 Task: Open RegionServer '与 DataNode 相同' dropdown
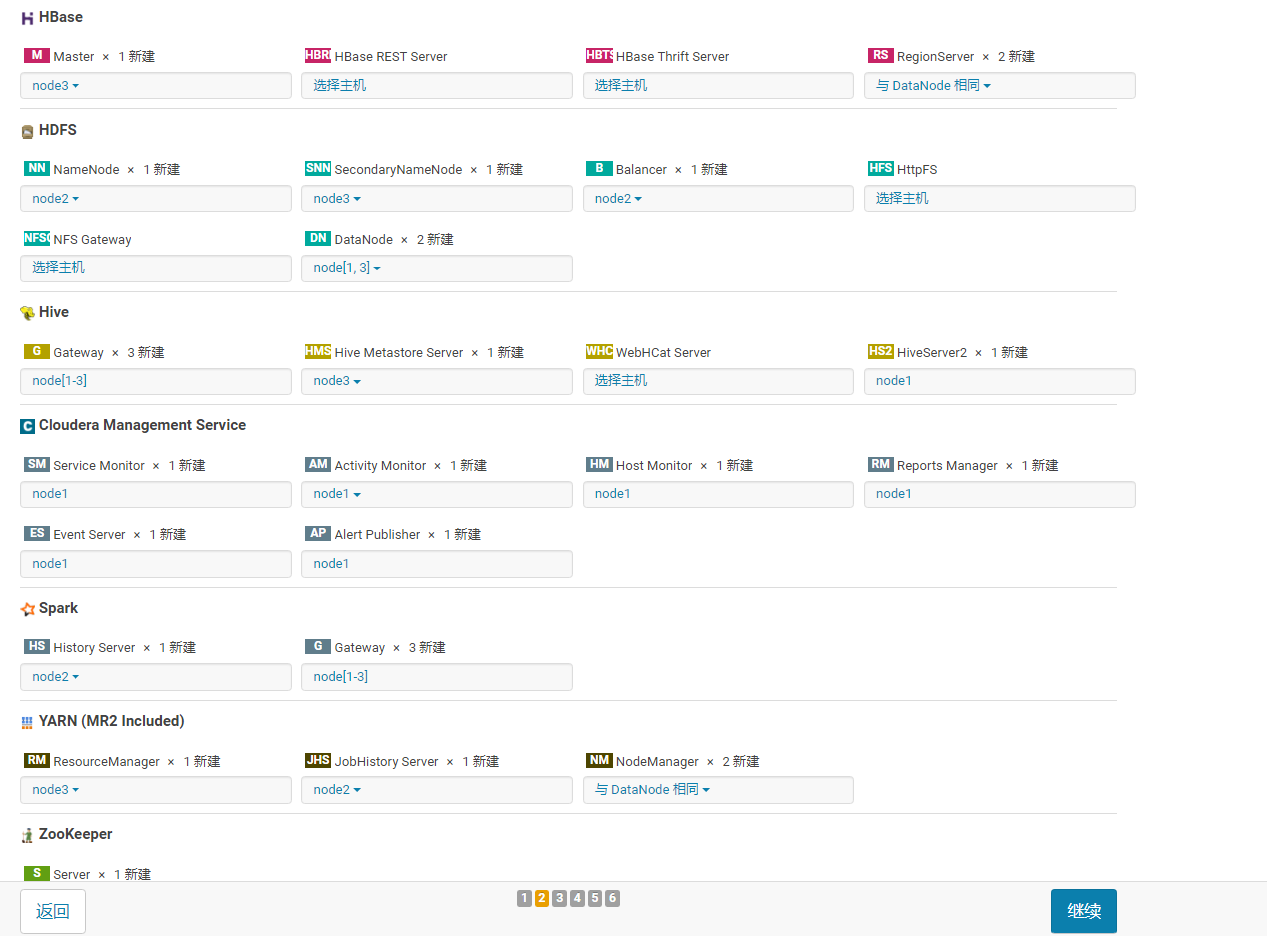coord(1000,86)
